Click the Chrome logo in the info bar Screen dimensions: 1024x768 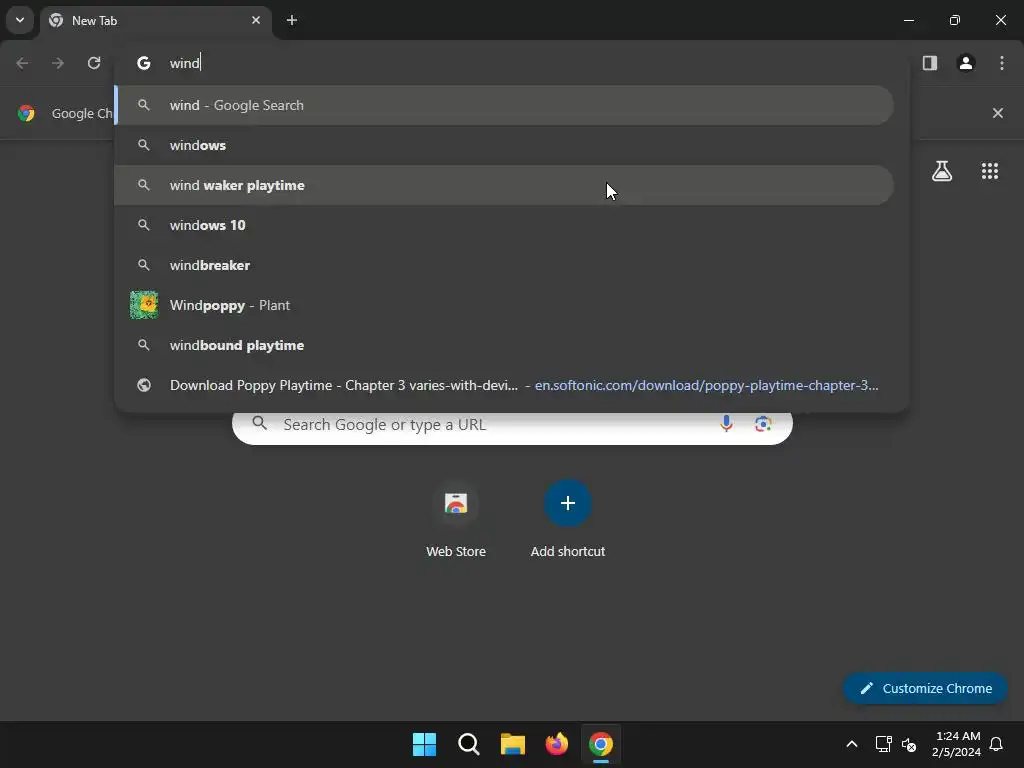coord(26,113)
